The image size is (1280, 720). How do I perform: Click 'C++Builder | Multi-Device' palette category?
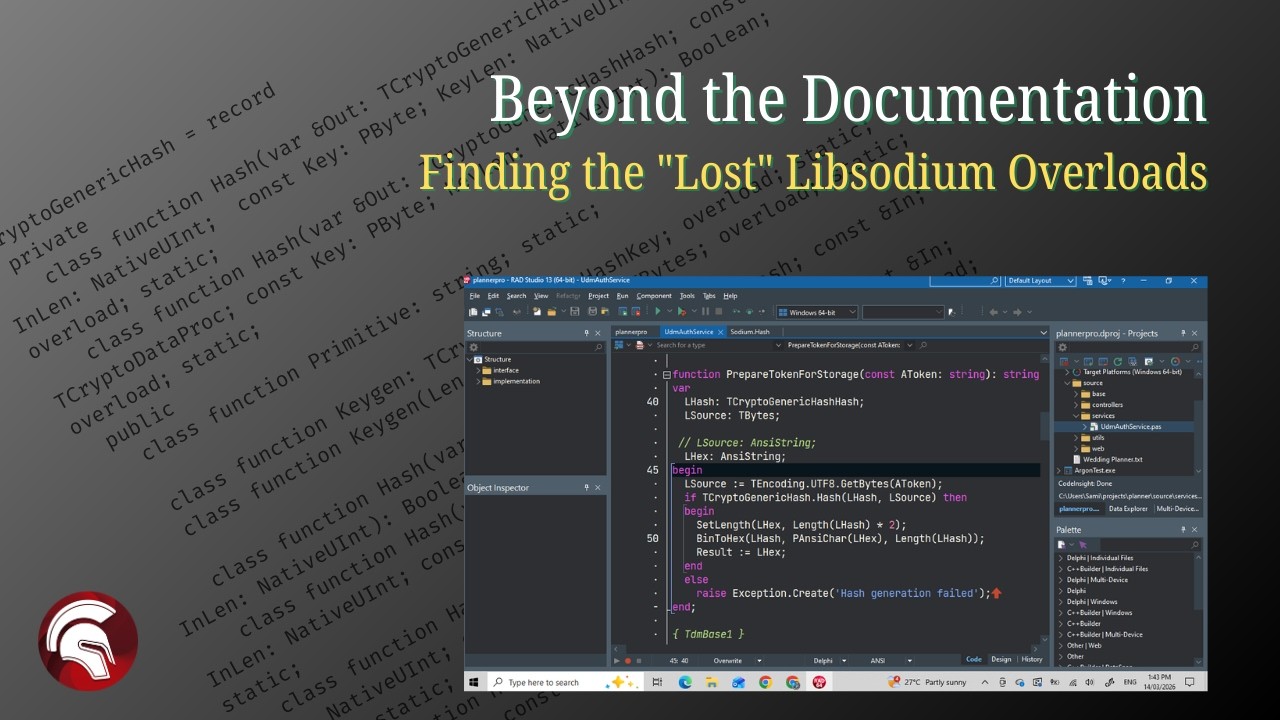1105,635
